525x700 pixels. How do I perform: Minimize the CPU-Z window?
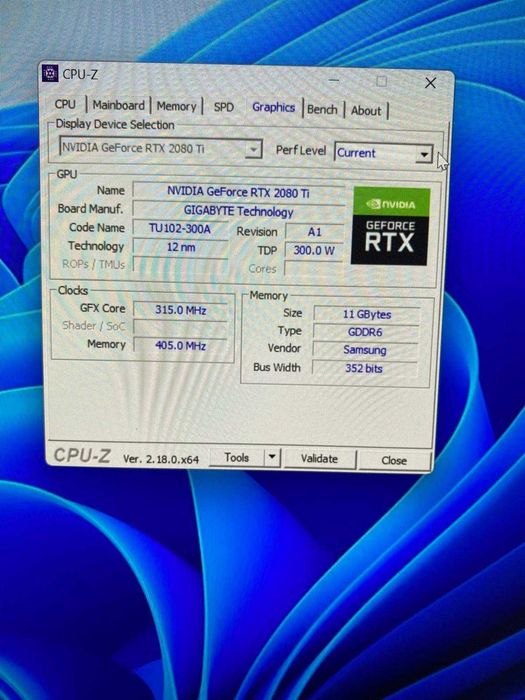pos(333,80)
